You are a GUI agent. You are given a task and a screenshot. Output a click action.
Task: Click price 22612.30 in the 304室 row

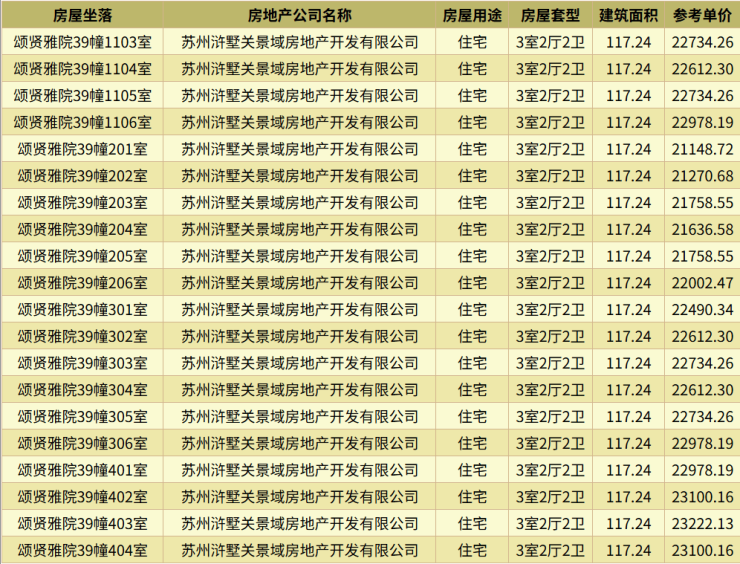702,390
